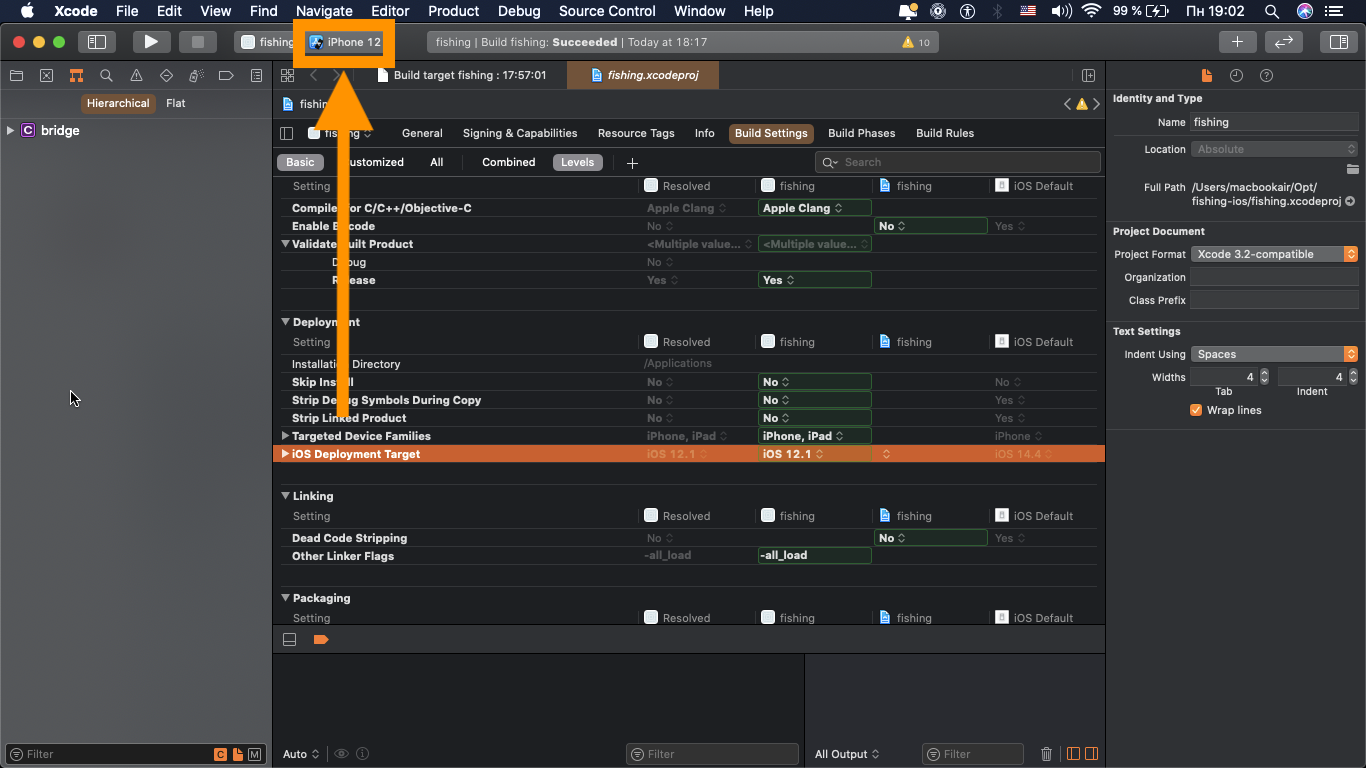Collapse the Deployment section disclosure triangle

pyautogui.click(x=285, y=321)
